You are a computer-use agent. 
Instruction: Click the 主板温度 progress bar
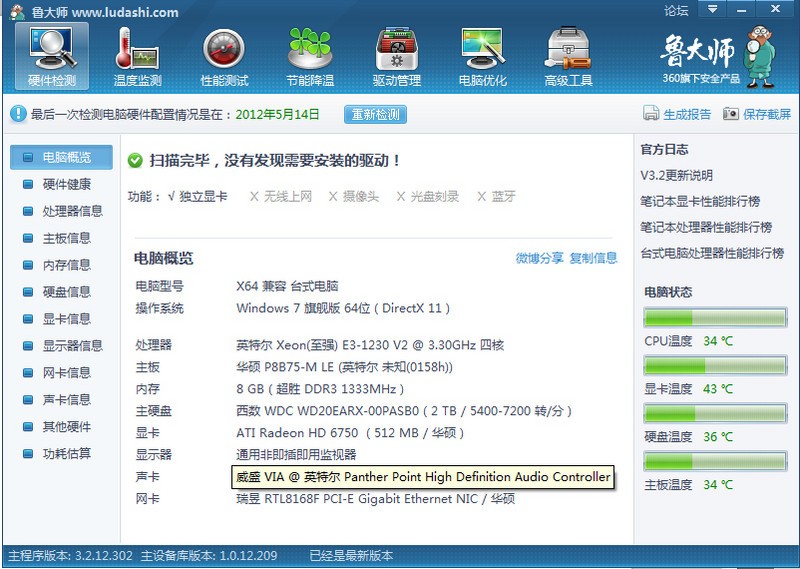click(715, 461)
